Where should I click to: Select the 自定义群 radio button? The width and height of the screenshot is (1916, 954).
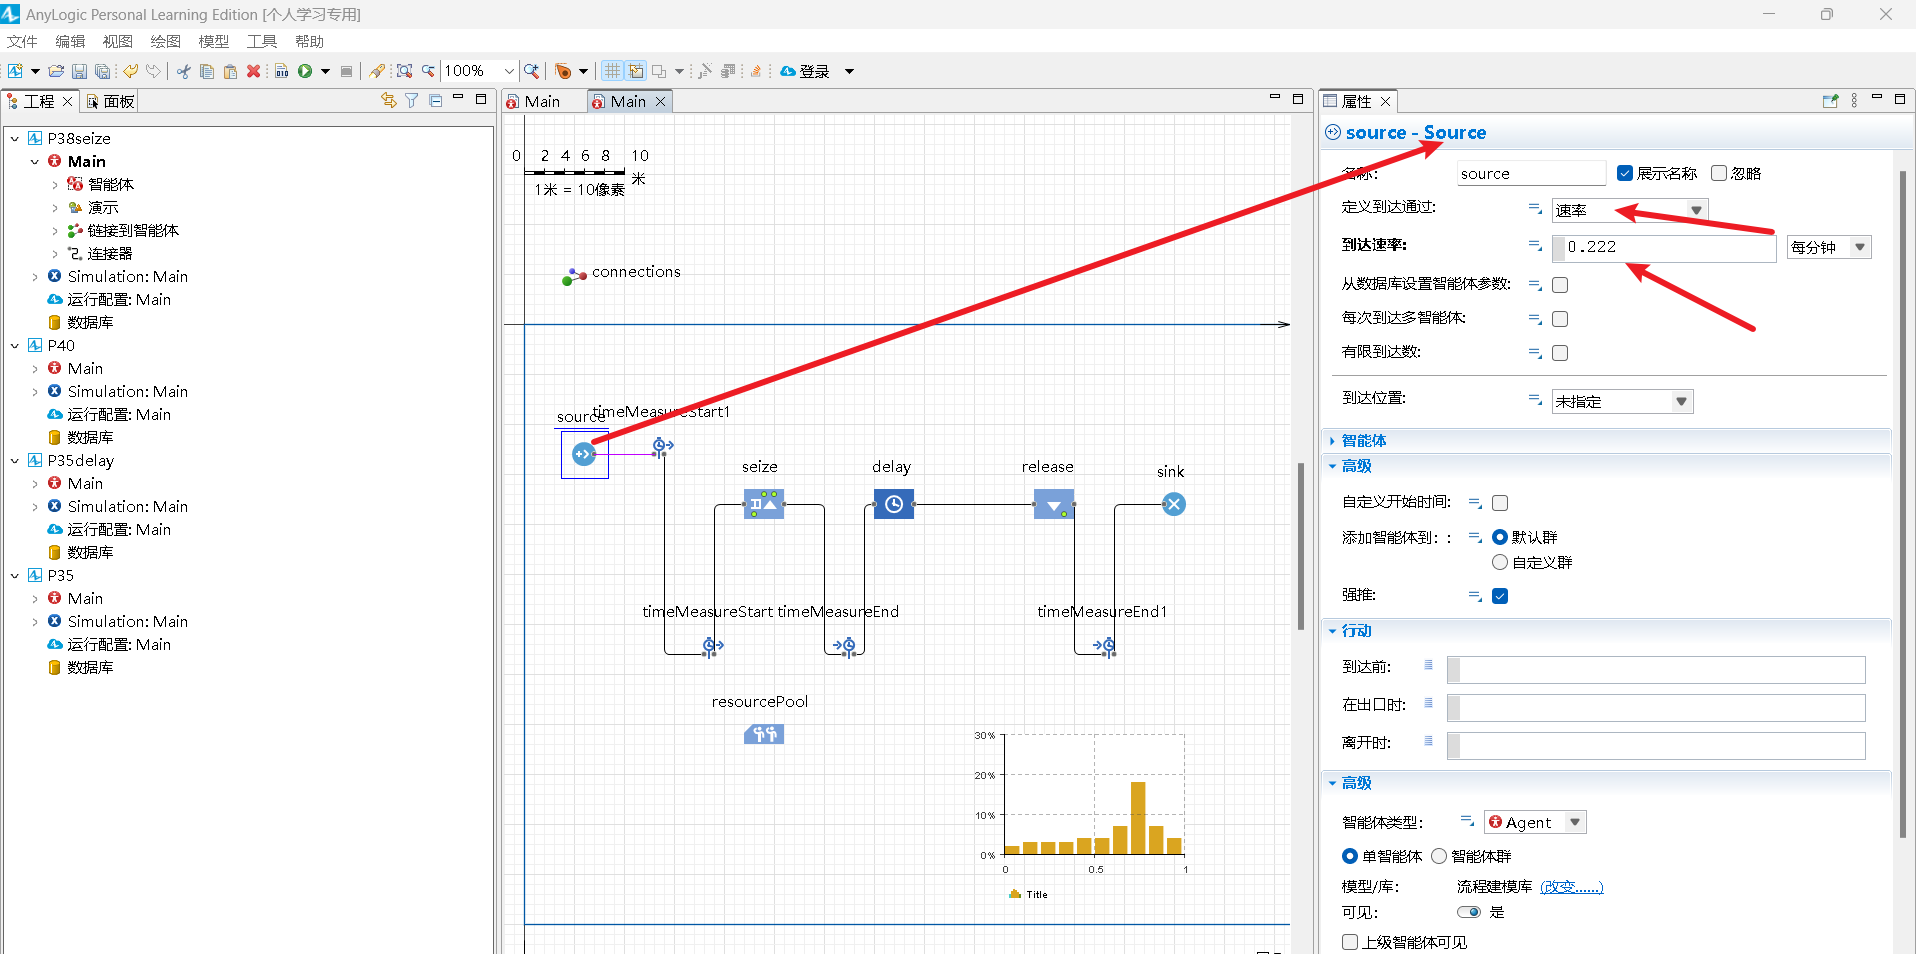coord(1500,562)
